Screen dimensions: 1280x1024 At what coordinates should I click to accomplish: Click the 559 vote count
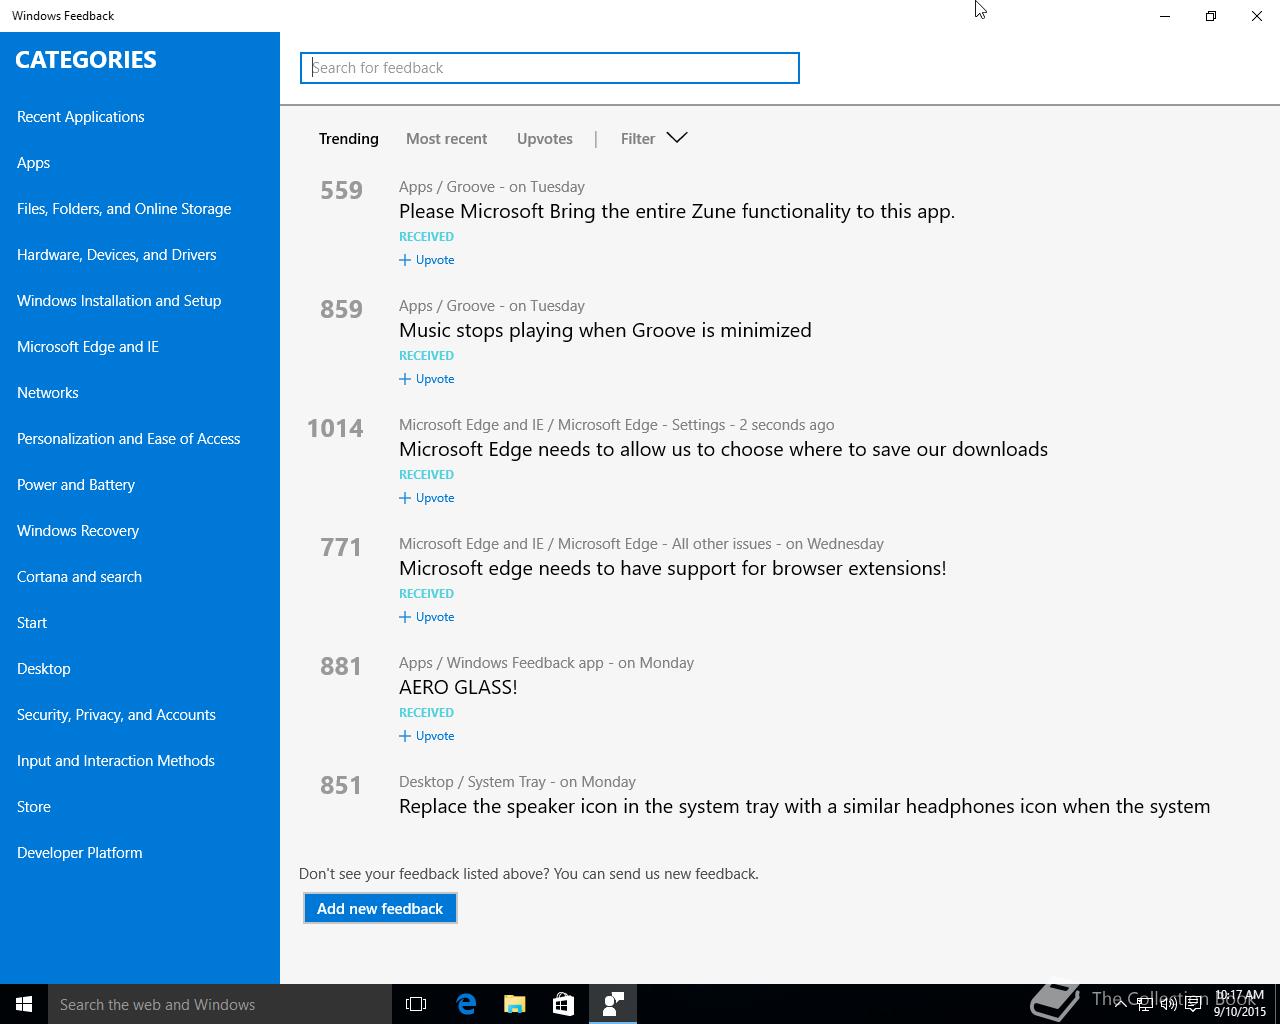pyautogui.click(x=341, y=190)
